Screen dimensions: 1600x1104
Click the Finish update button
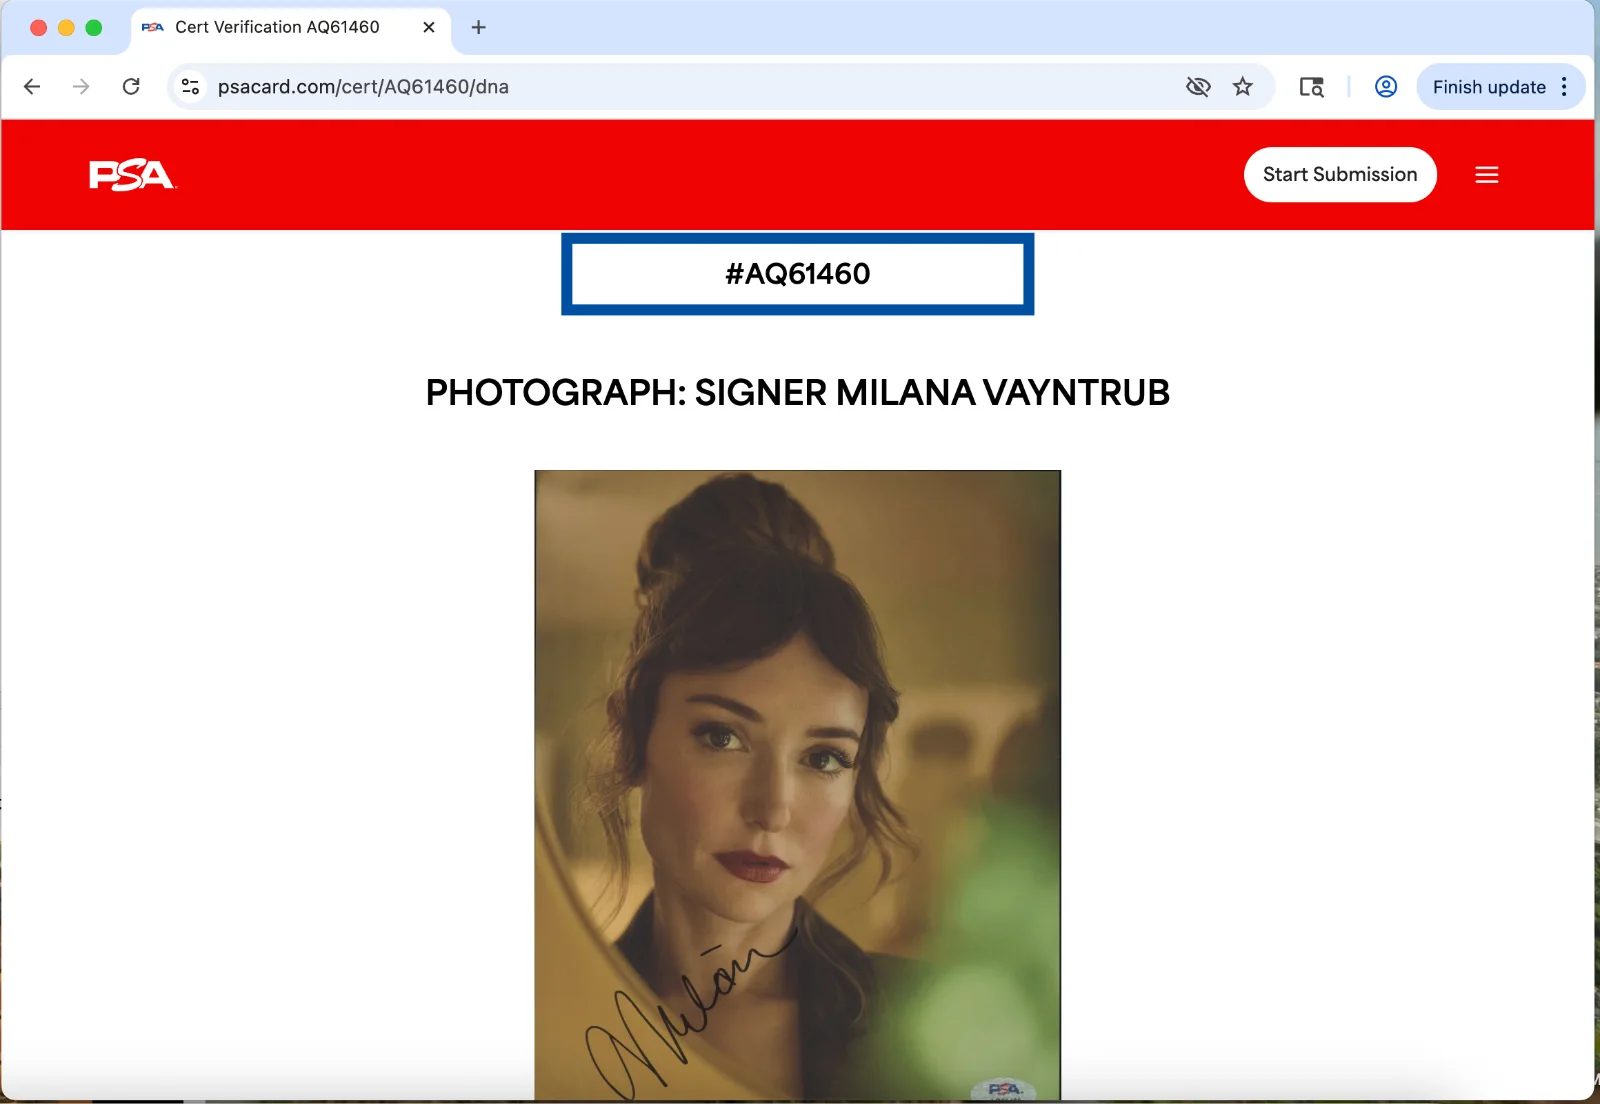click(1489, 87)
